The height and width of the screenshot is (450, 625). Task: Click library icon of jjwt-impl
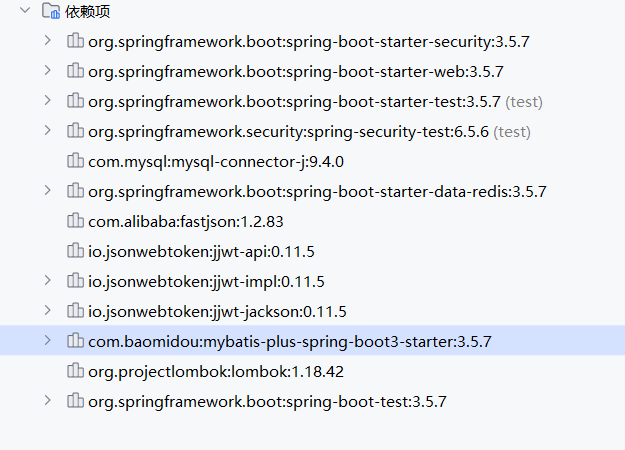75,281
